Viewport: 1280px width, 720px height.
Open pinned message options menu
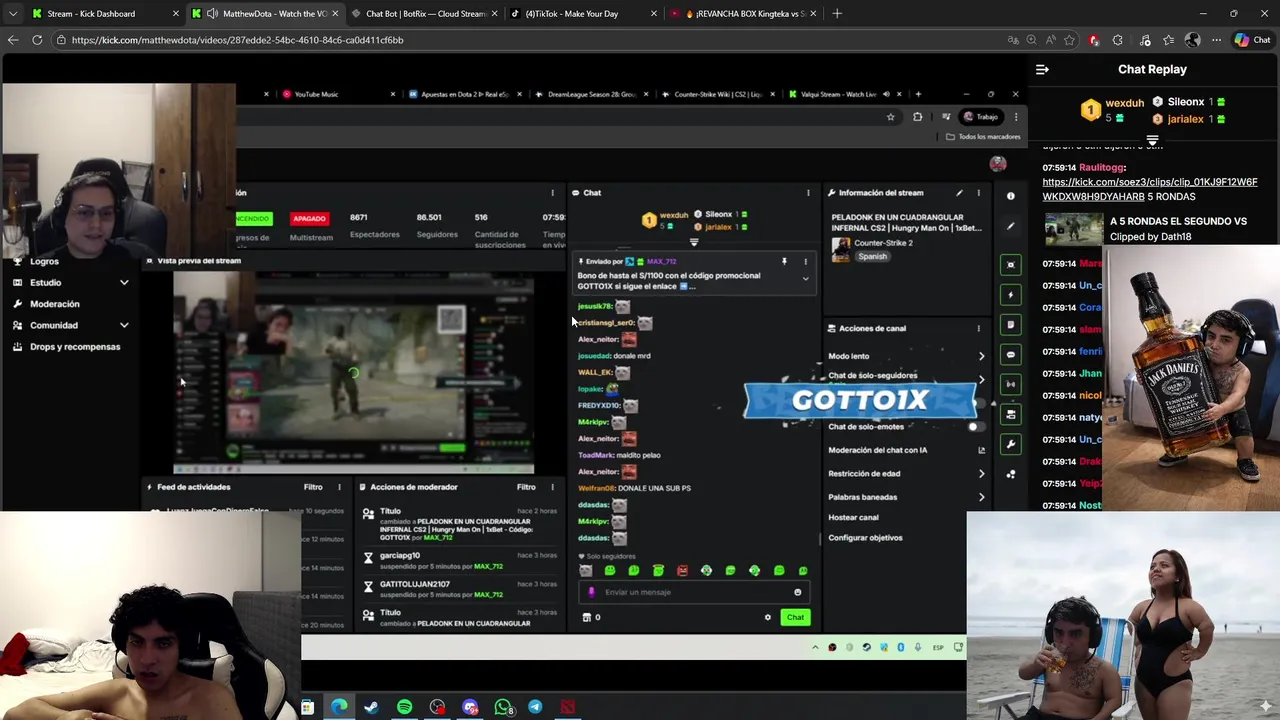tap(805, 261)
